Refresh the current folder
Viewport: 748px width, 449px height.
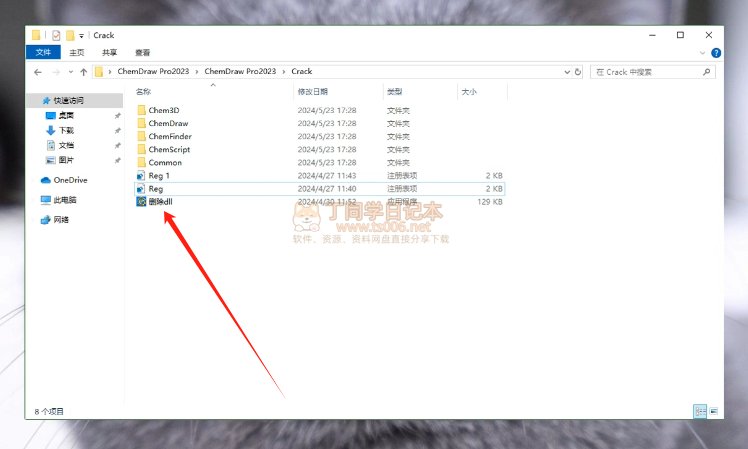[578, 72]
